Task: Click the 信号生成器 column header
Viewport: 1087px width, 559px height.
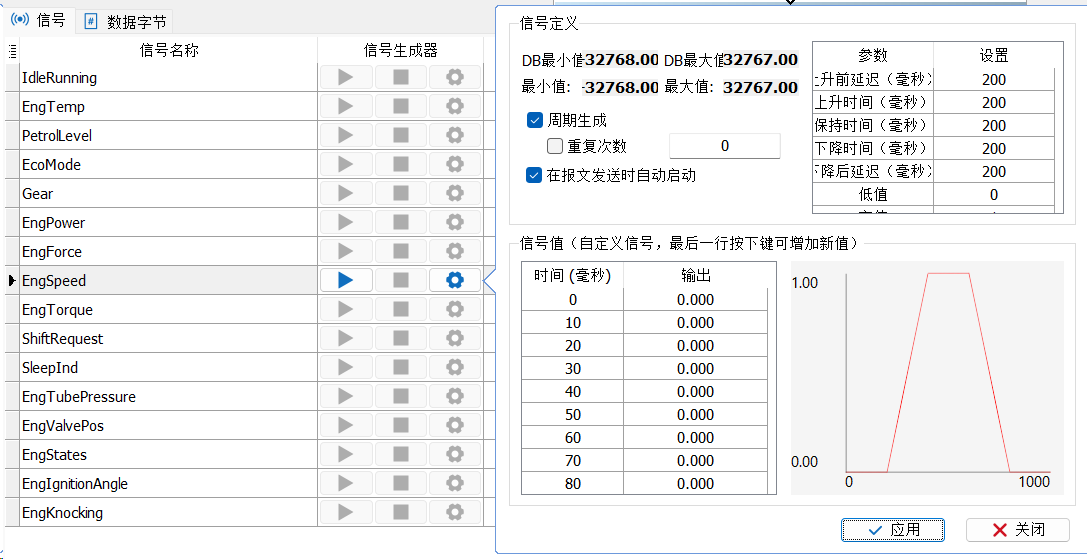Action: (x=401, y=51)
